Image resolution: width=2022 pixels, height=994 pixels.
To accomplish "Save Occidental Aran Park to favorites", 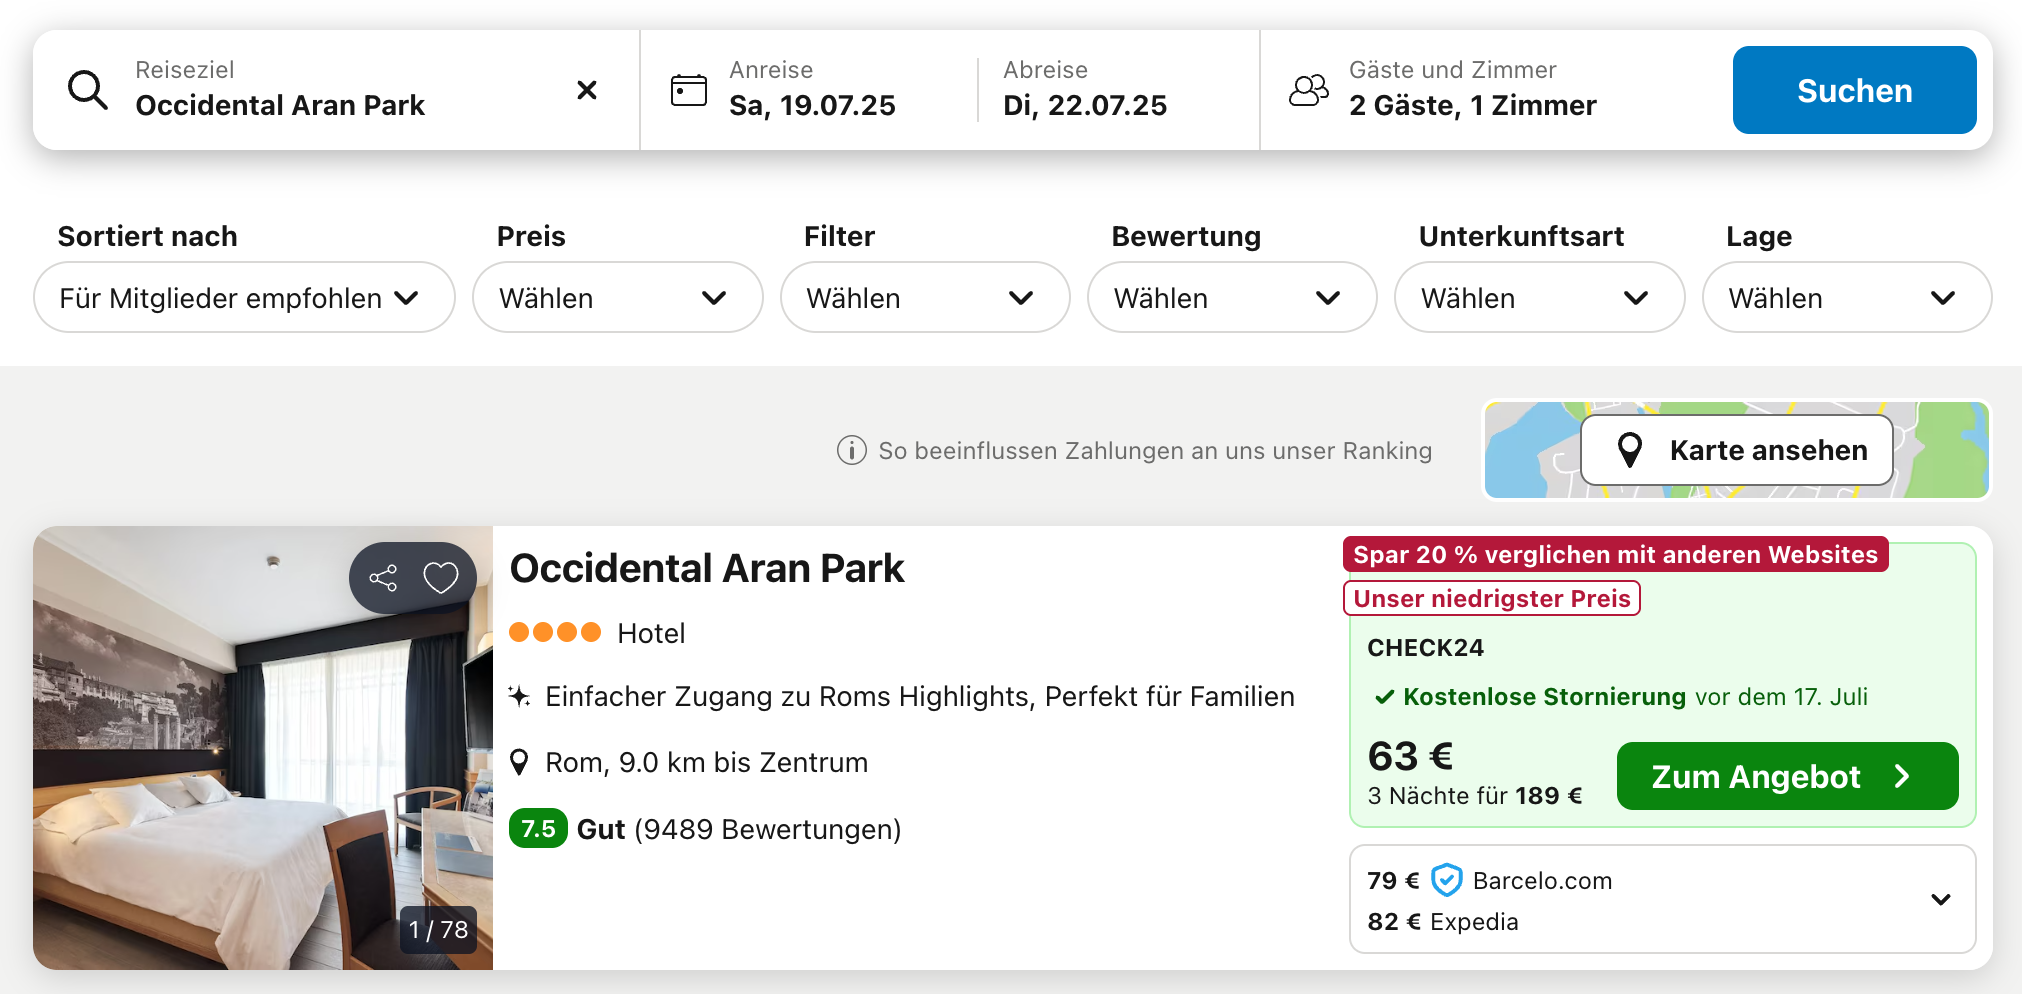I will [x=440, y=577].
